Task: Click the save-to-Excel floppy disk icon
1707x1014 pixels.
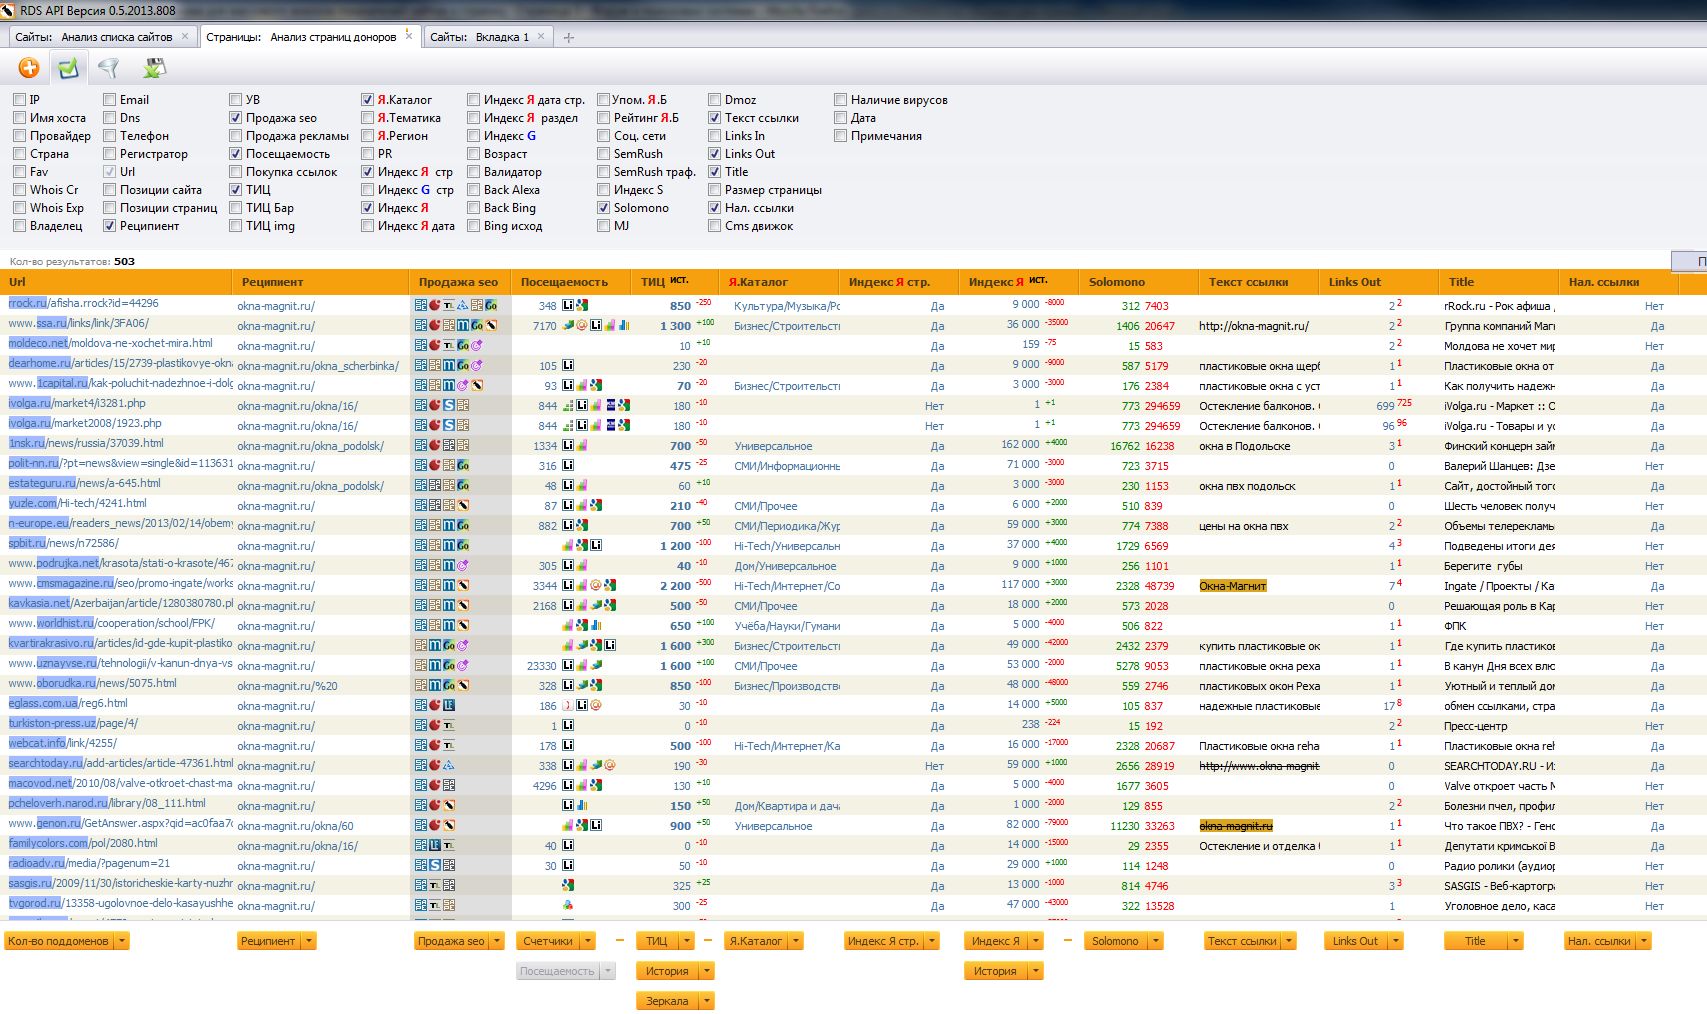Action: click(154, 68)
